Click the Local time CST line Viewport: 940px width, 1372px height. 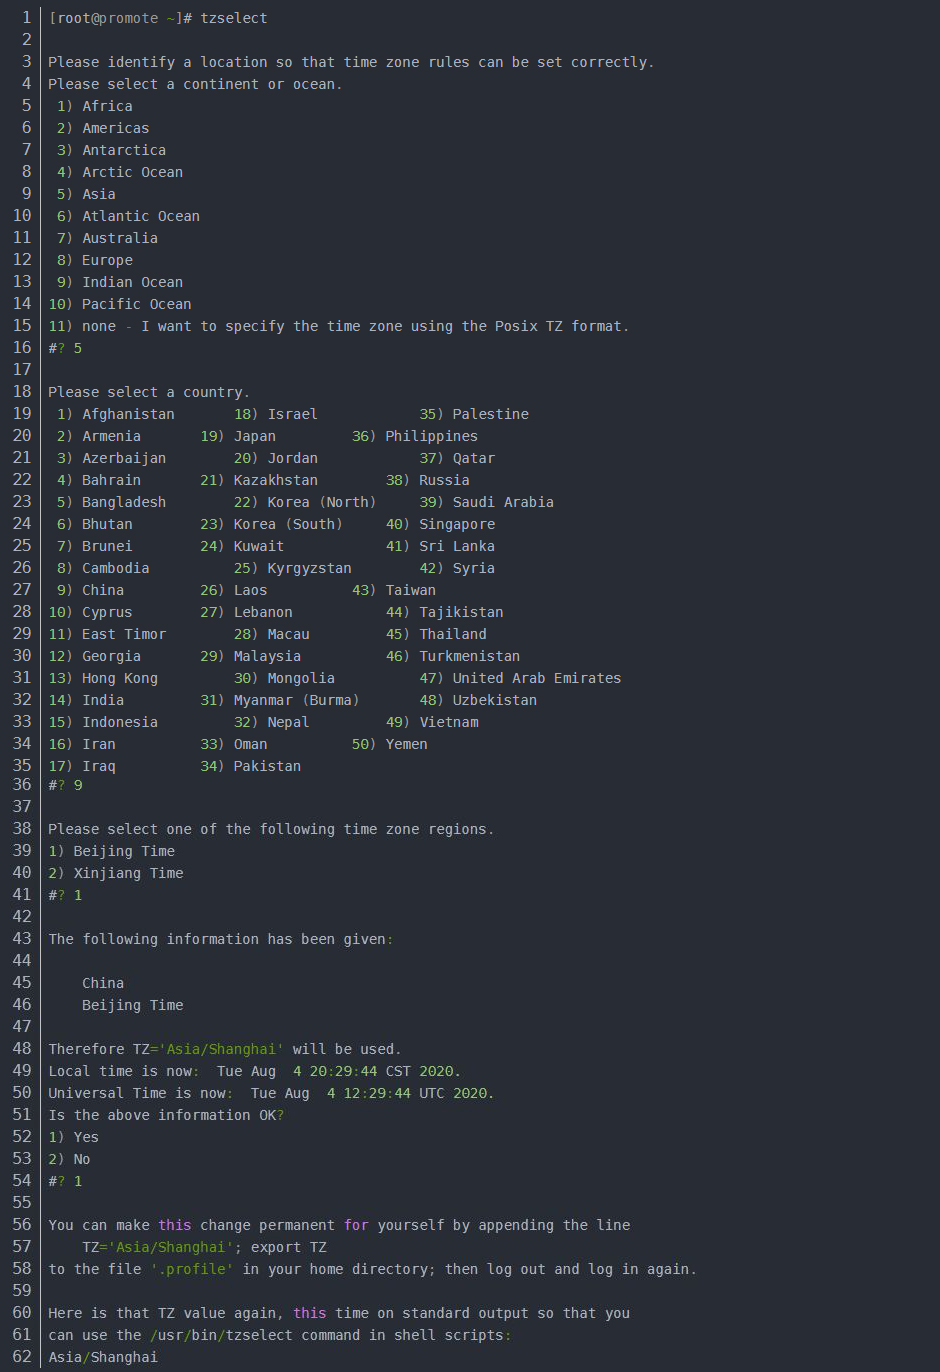click(254, 1071)
